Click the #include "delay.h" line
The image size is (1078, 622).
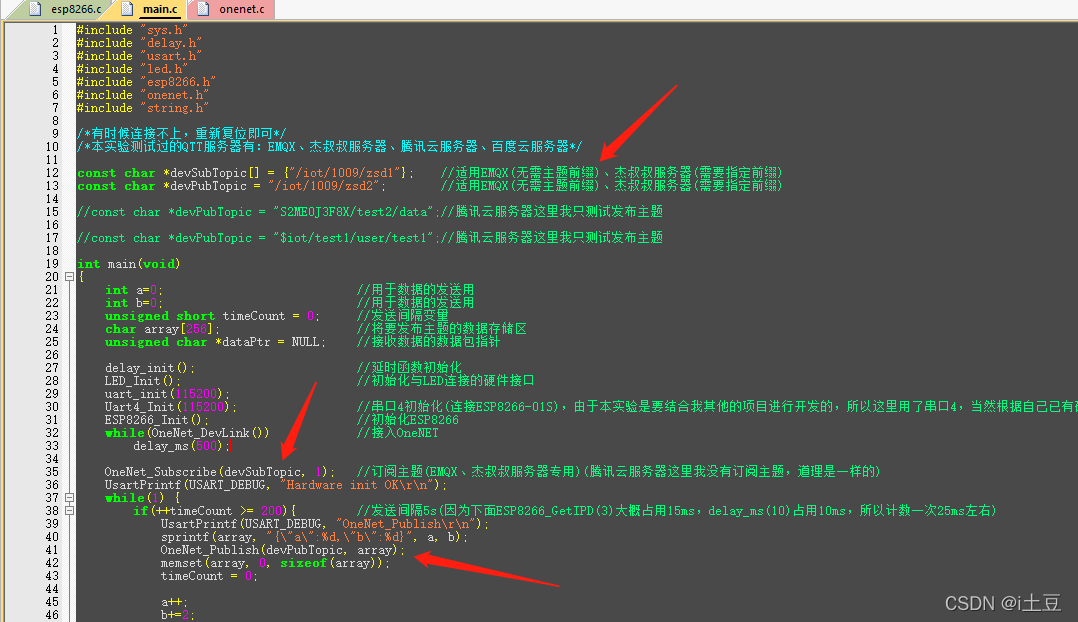140,43
